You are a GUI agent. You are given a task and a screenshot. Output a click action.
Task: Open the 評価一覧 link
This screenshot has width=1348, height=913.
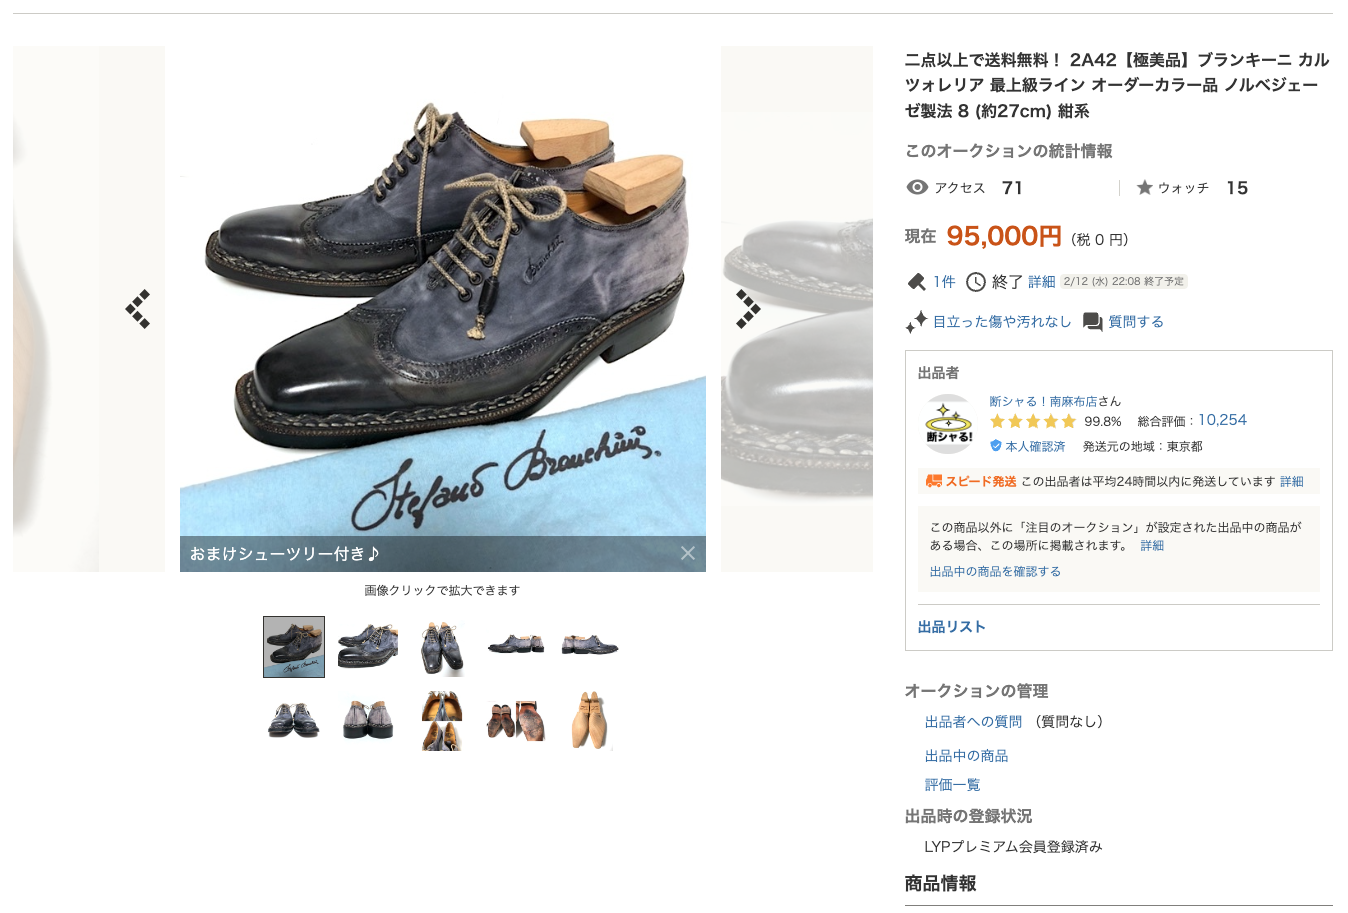[x=952, y=785]
